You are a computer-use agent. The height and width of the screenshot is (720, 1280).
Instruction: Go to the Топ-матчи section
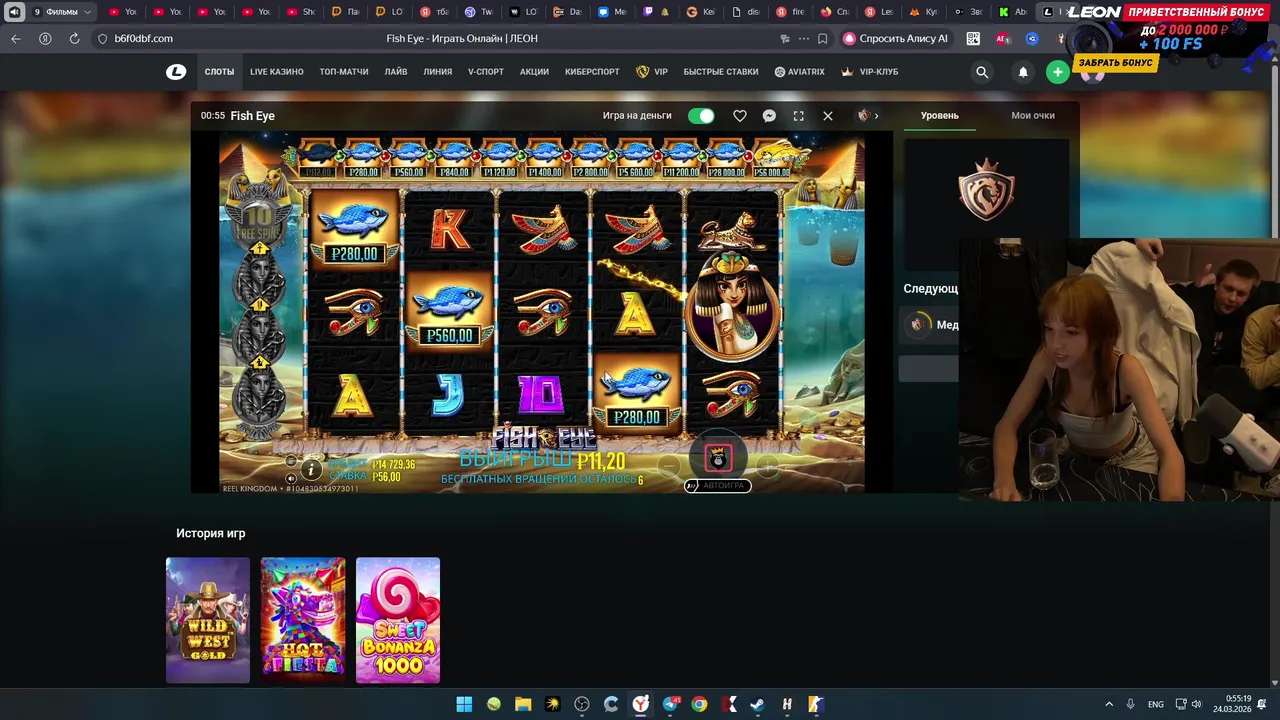coord(344,72)
